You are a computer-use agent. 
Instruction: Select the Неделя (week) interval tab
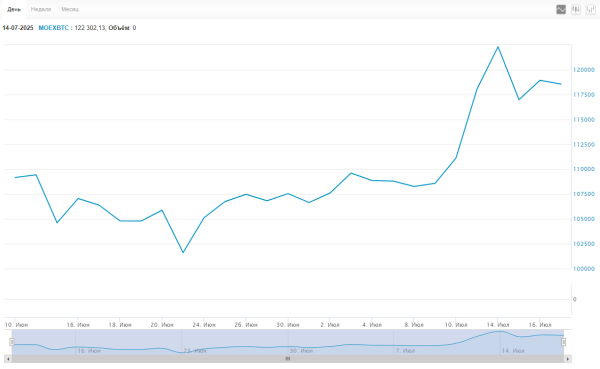tap(41, 9)
